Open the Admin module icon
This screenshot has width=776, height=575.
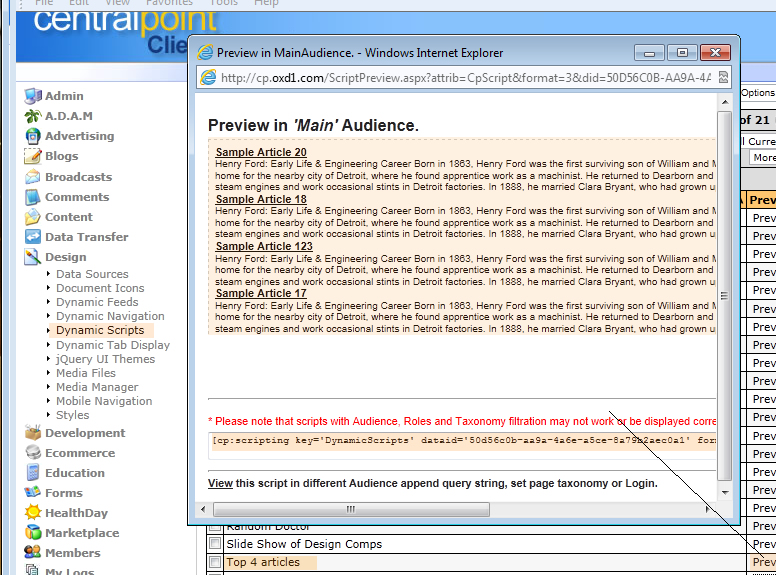(33, 96)
